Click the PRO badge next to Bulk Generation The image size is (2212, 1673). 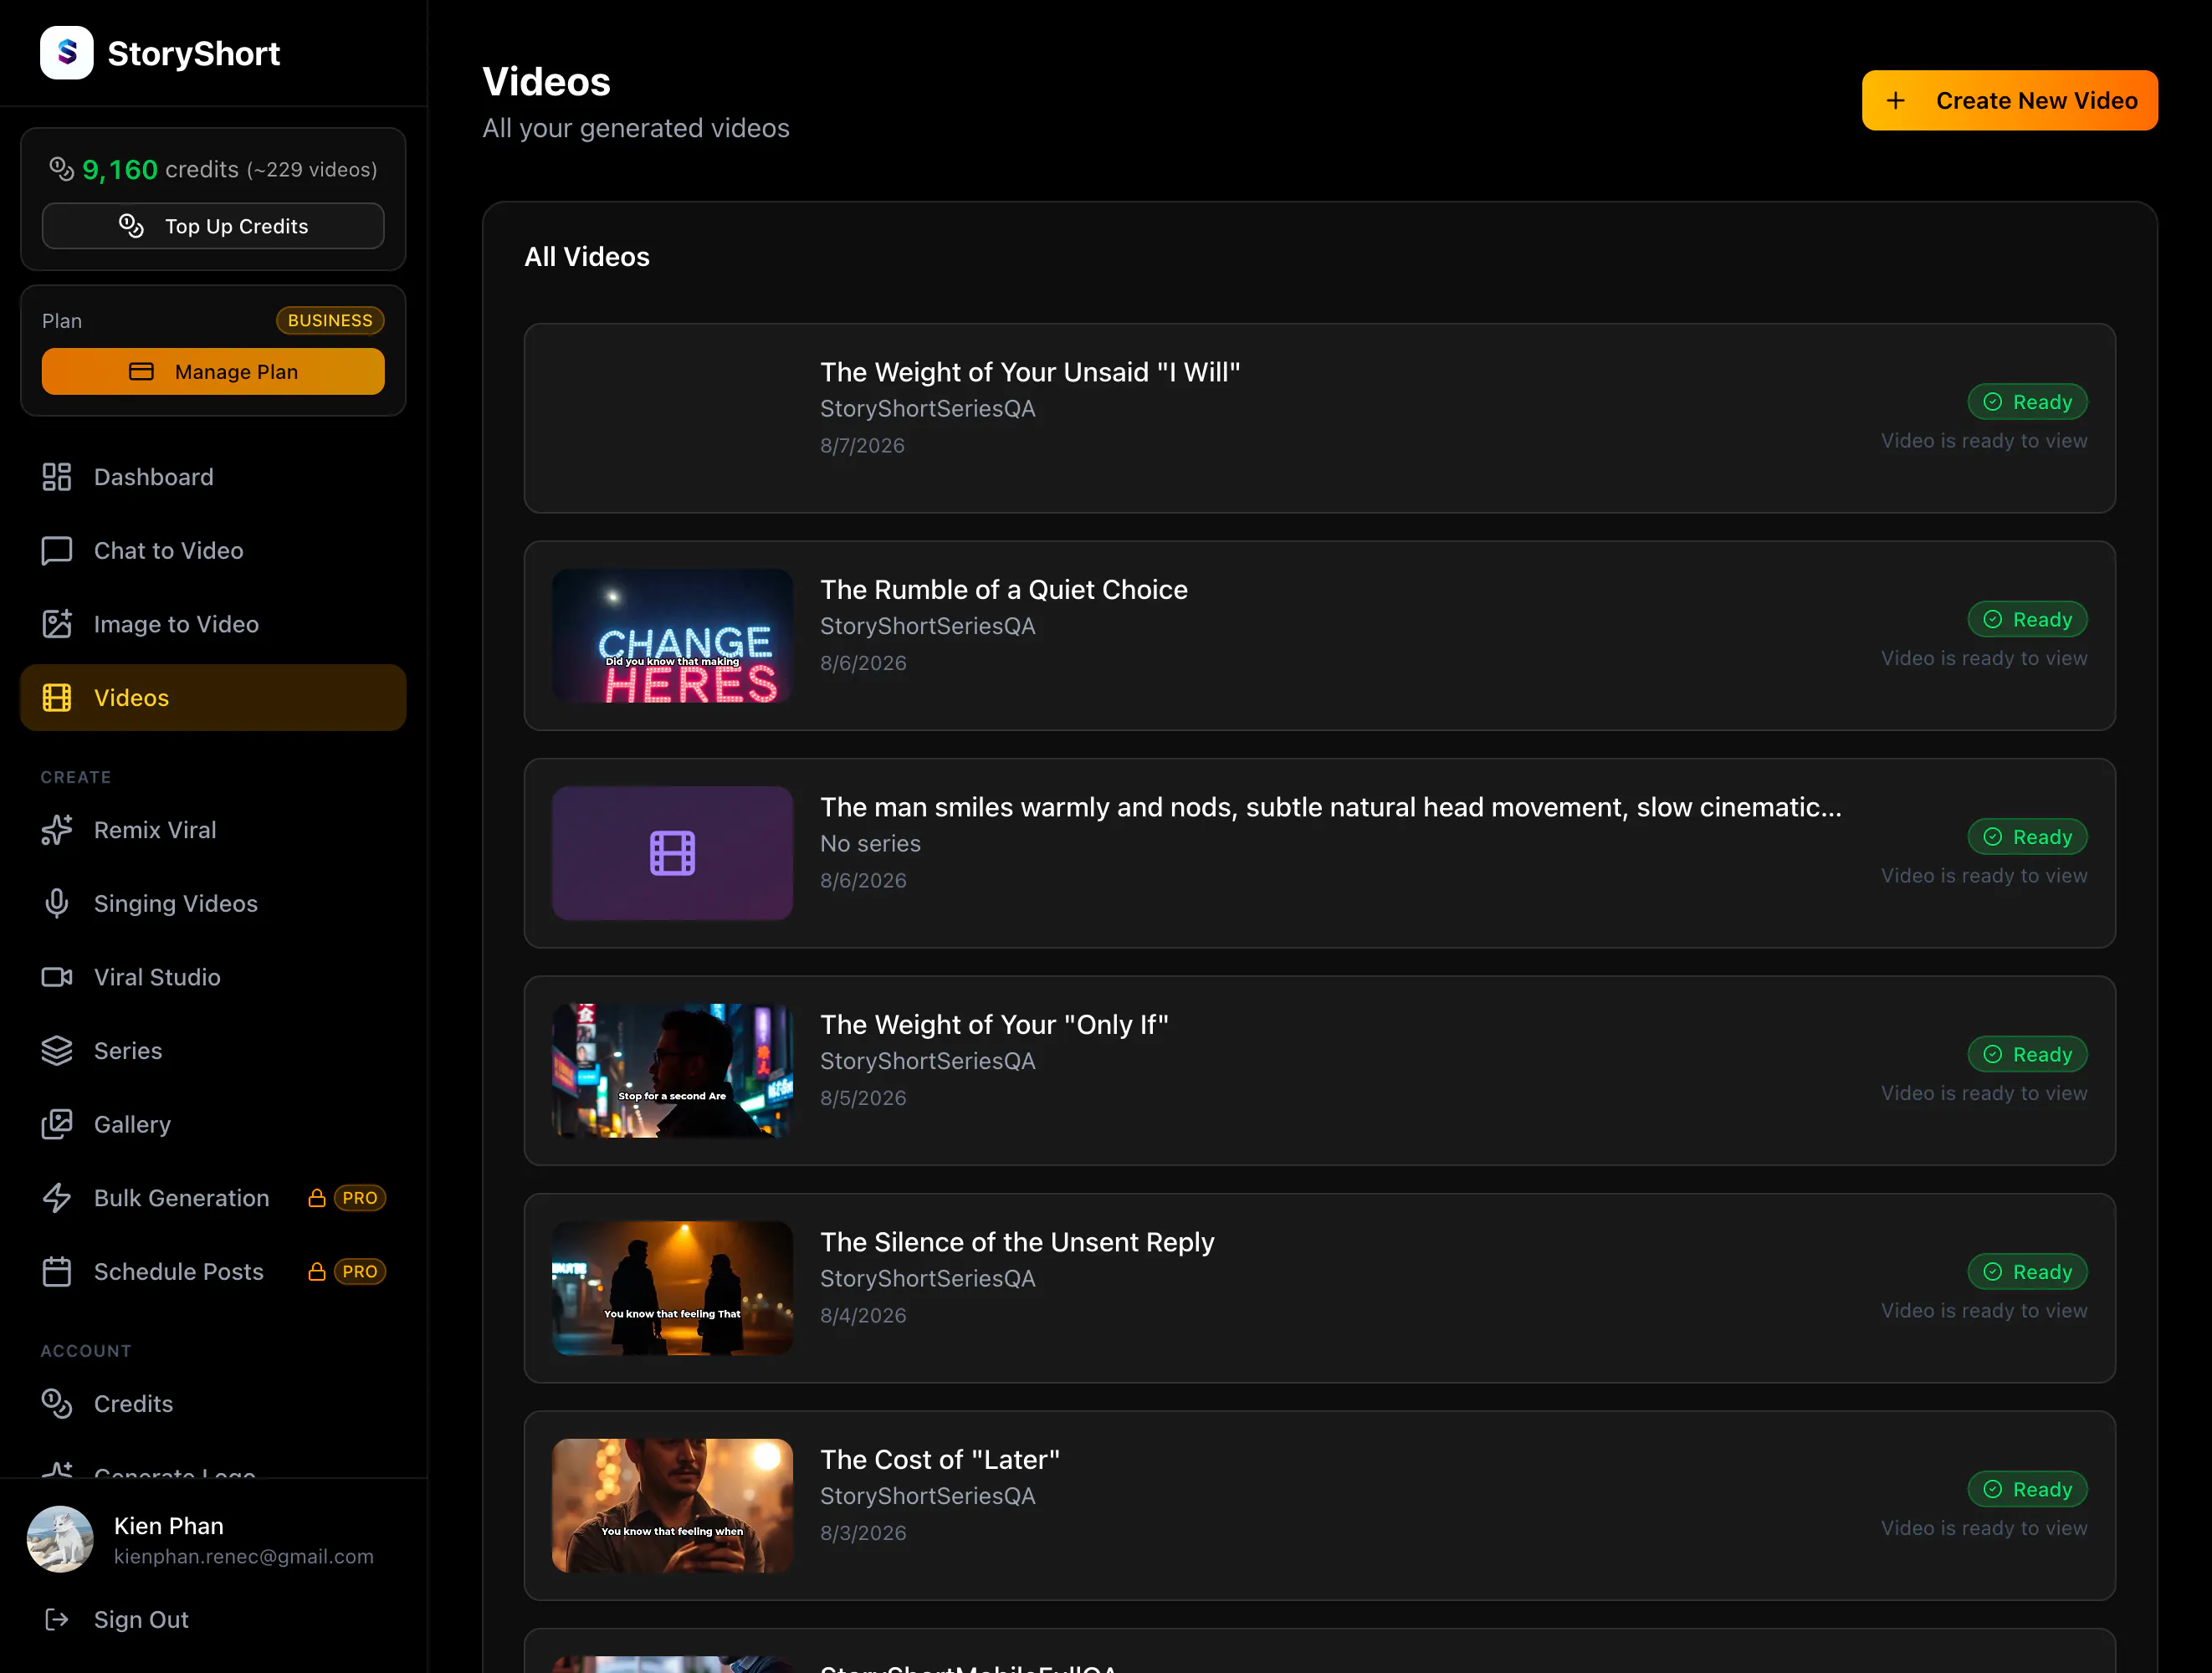(360, 1198)
